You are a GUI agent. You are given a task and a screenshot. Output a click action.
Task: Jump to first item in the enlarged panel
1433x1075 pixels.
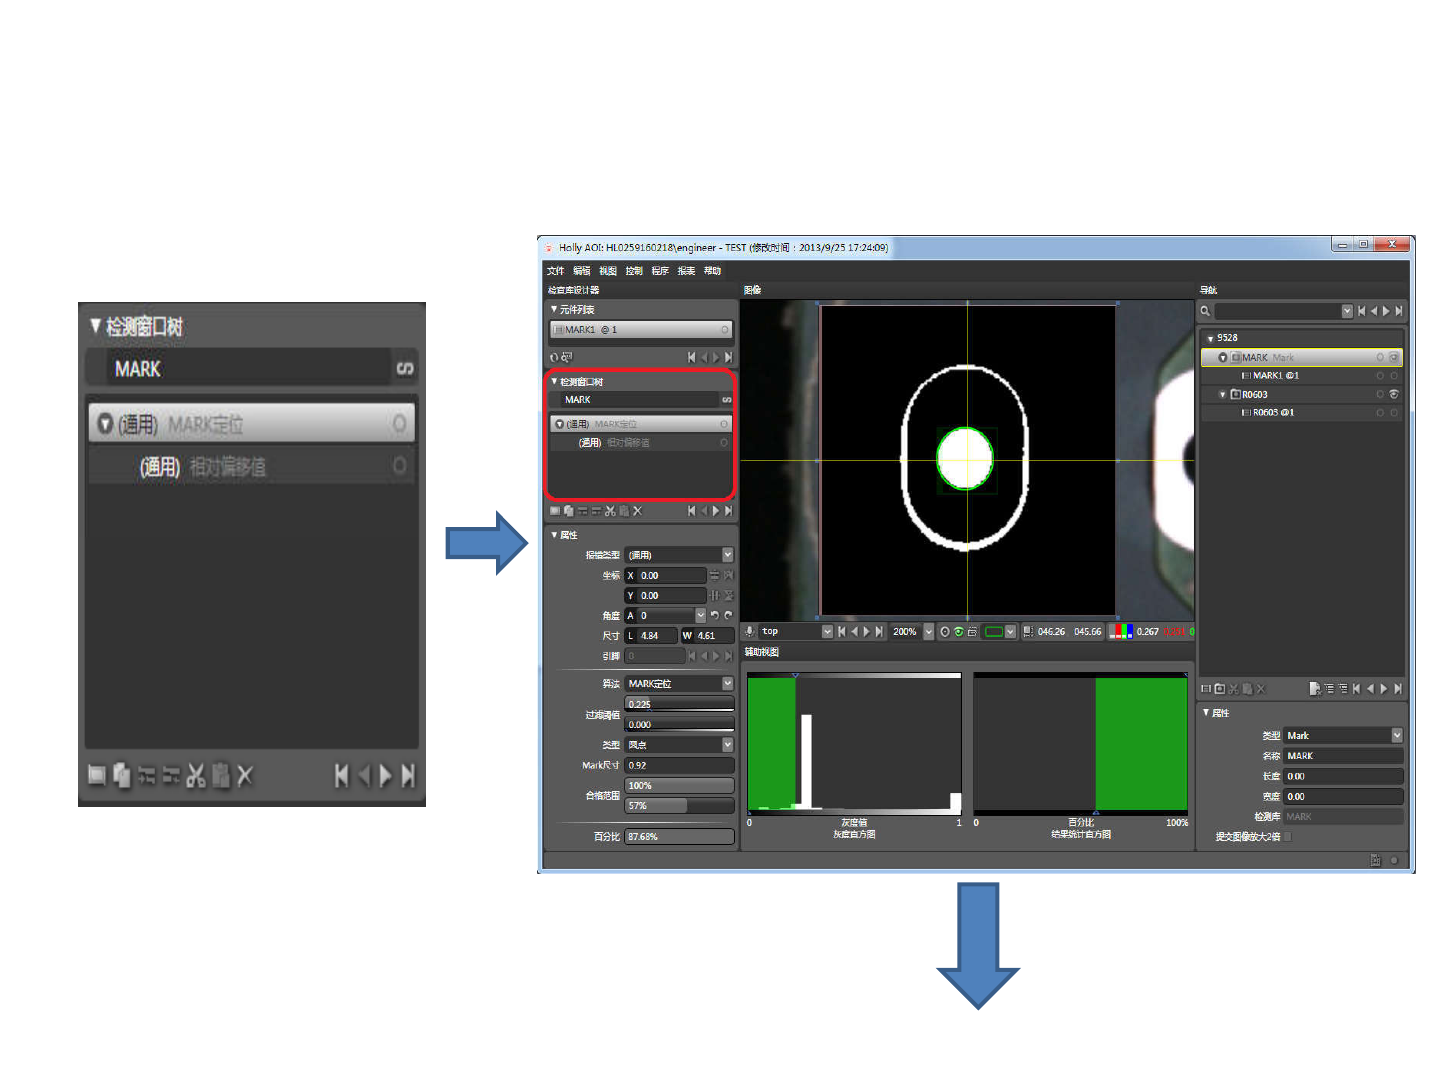pyautogui.click(x=342, y=775)
